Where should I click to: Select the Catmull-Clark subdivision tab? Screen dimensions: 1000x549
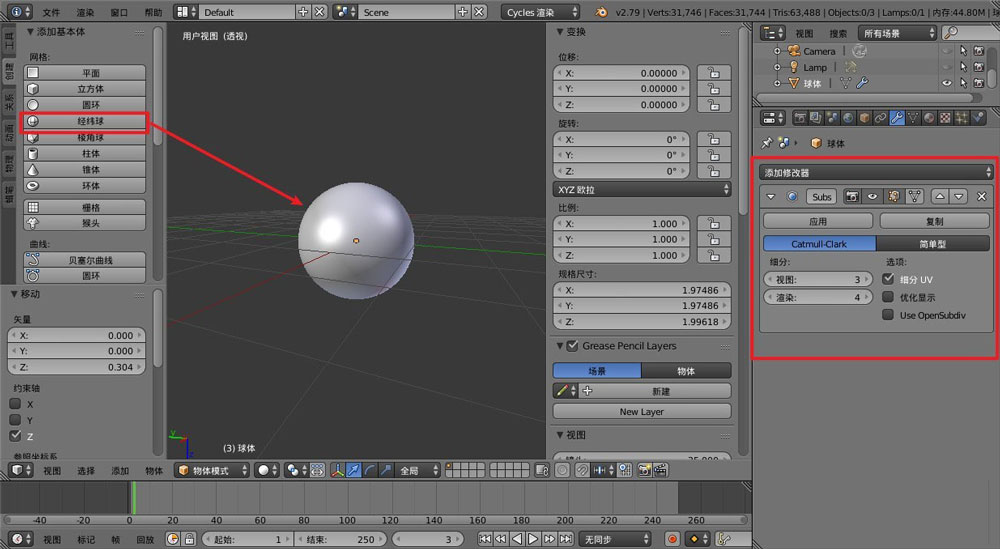pyautogui.click(x=819, y=244)
